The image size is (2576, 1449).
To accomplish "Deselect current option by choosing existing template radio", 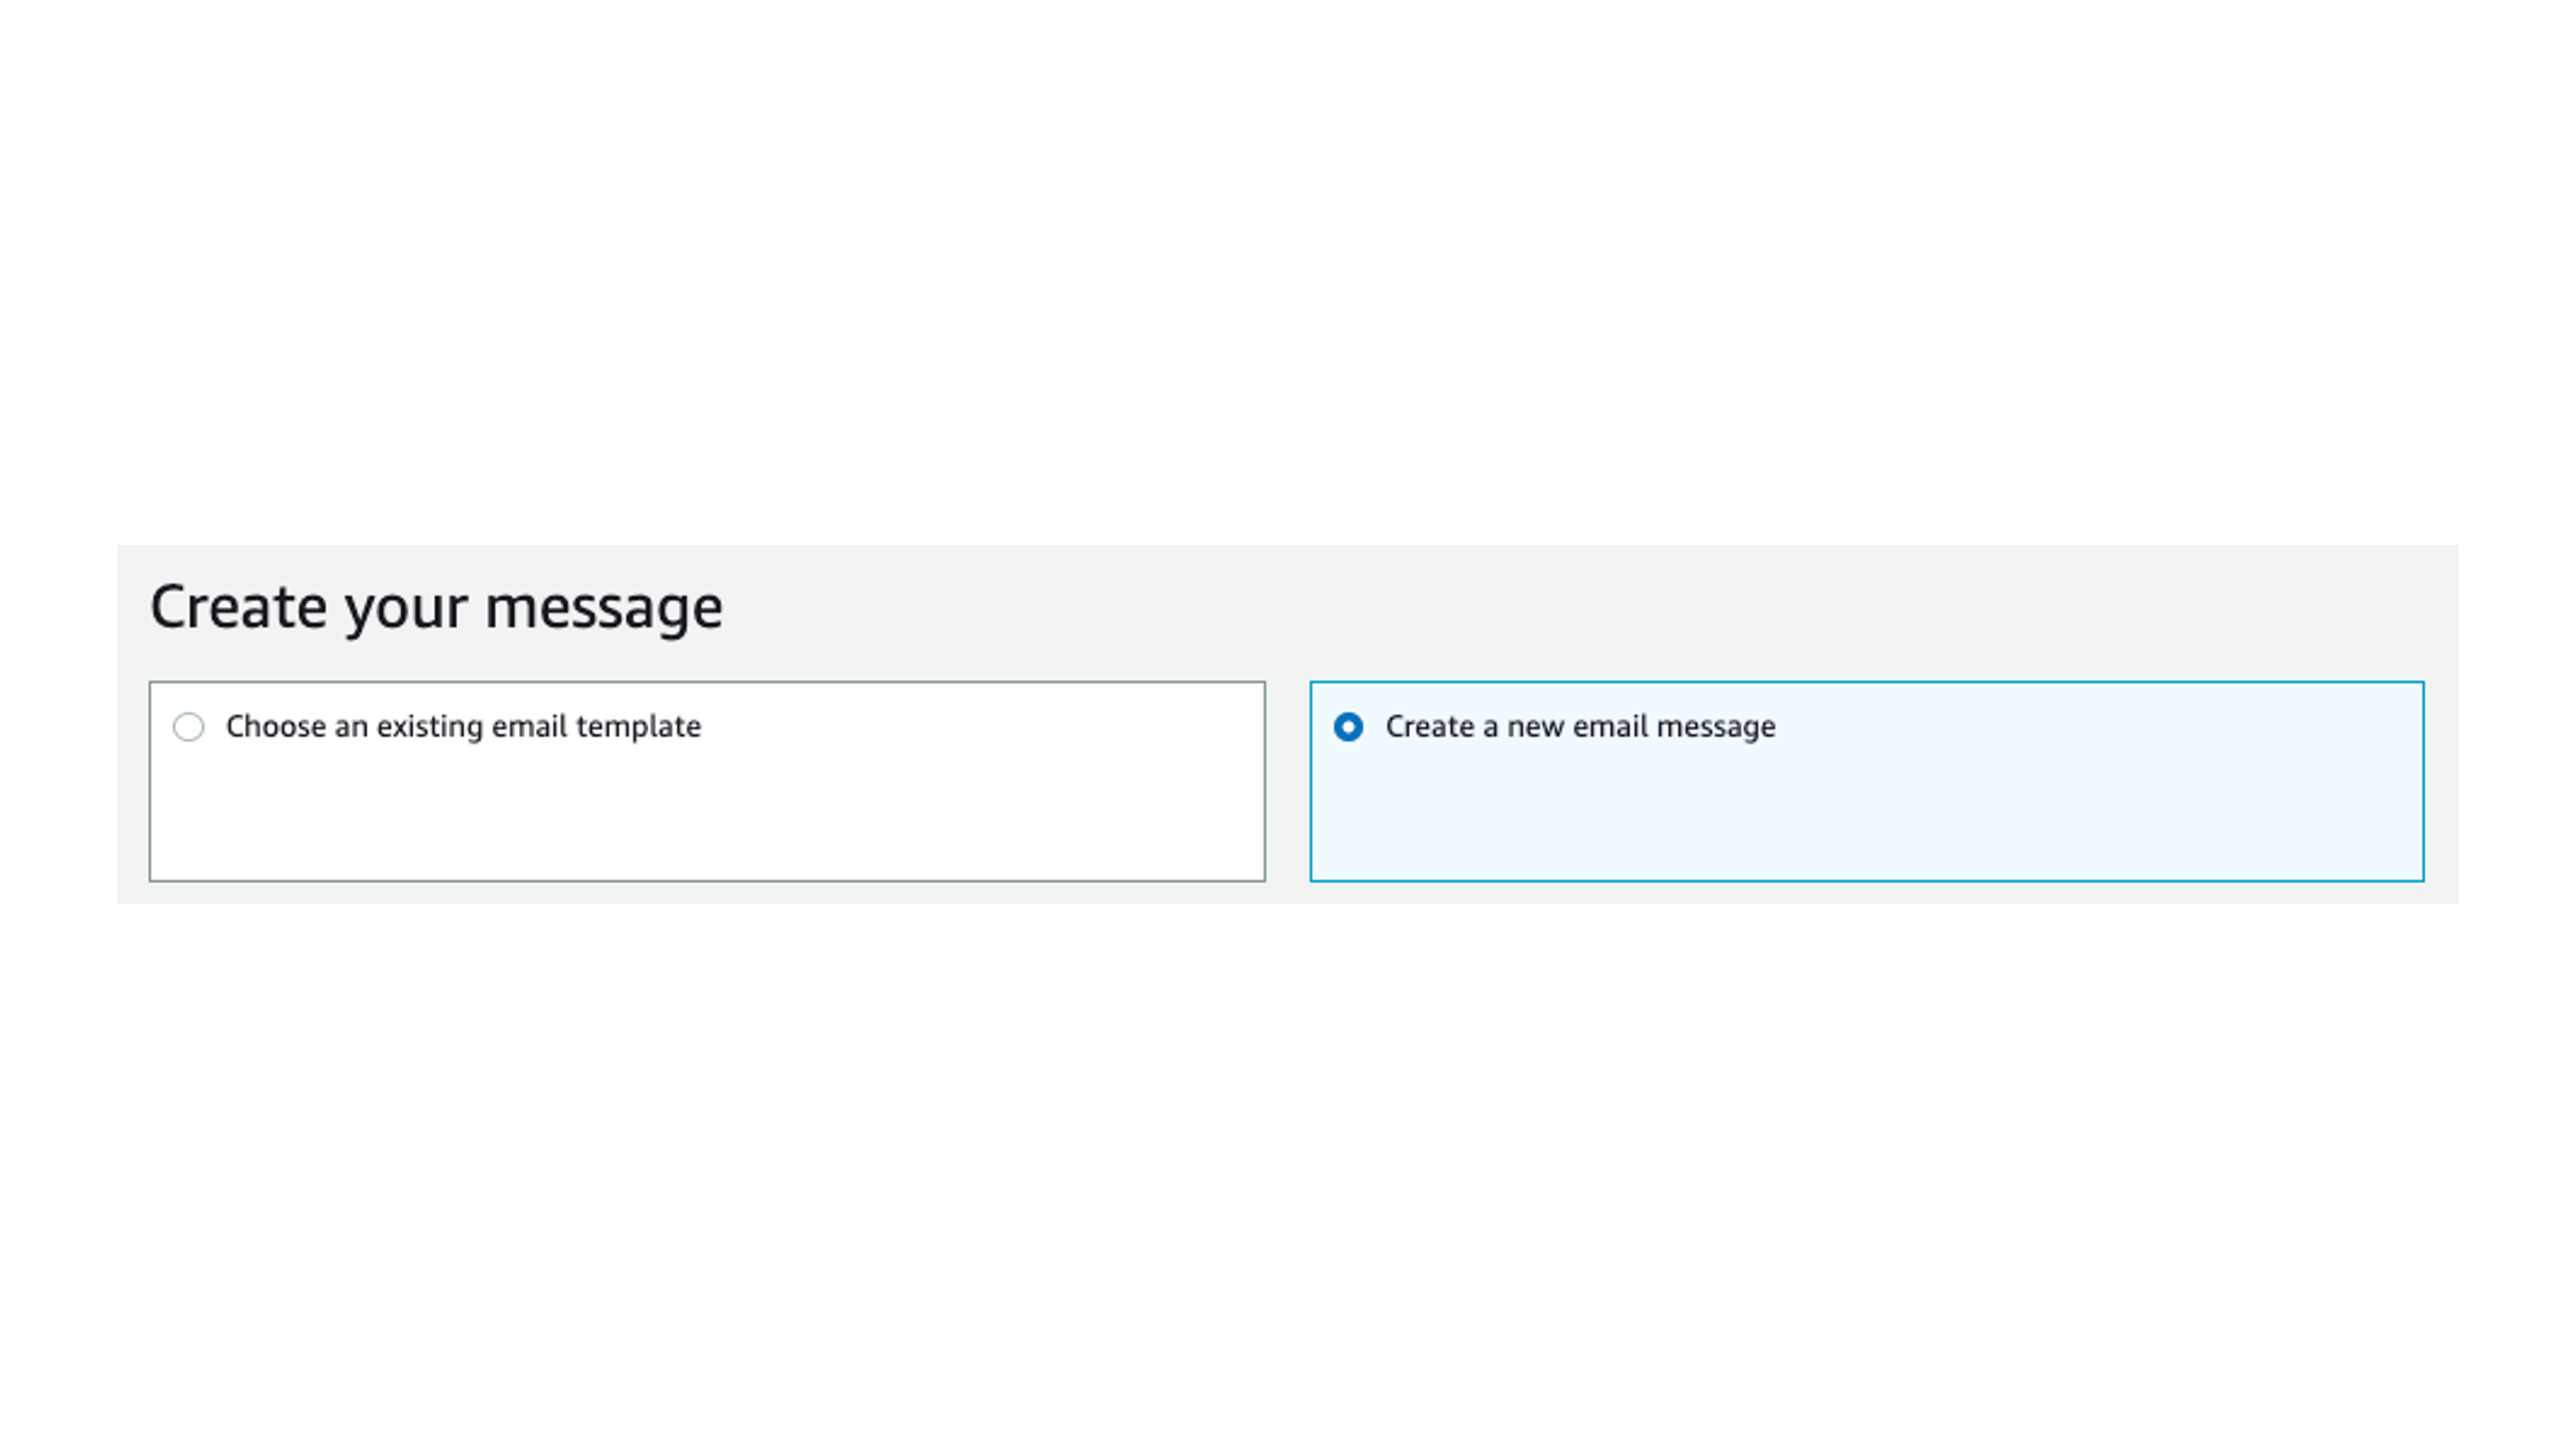I will [190, 728].
